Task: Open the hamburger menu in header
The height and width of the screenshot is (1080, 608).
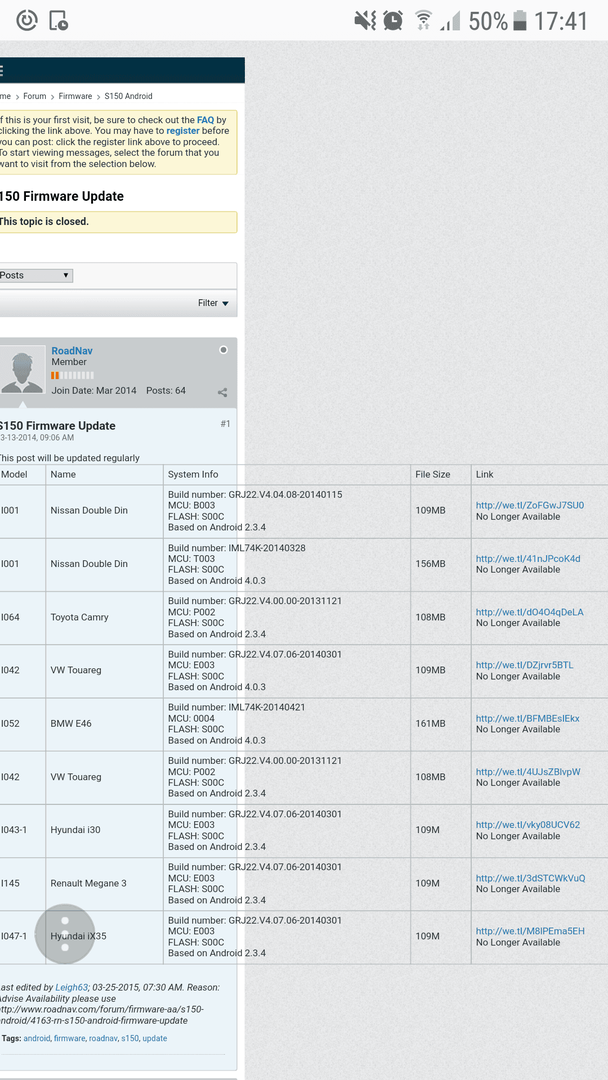Action: point(1,70)
